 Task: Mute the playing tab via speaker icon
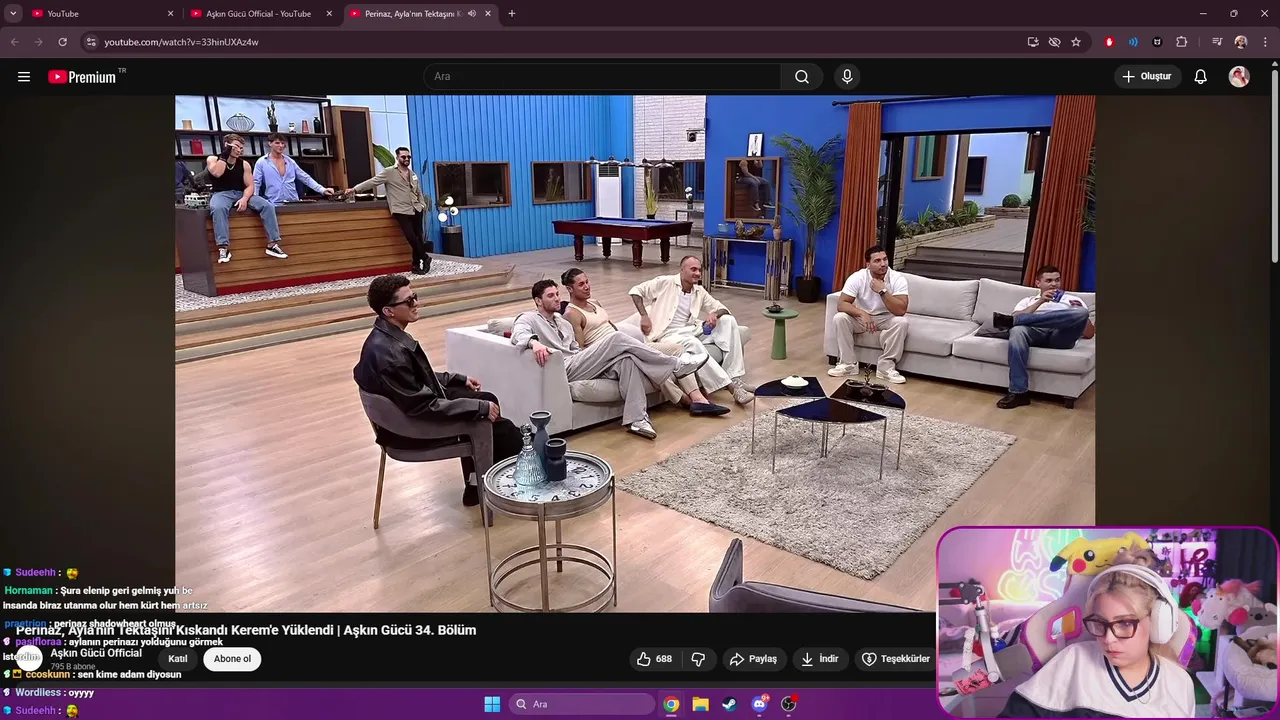(x=471, y=14)
